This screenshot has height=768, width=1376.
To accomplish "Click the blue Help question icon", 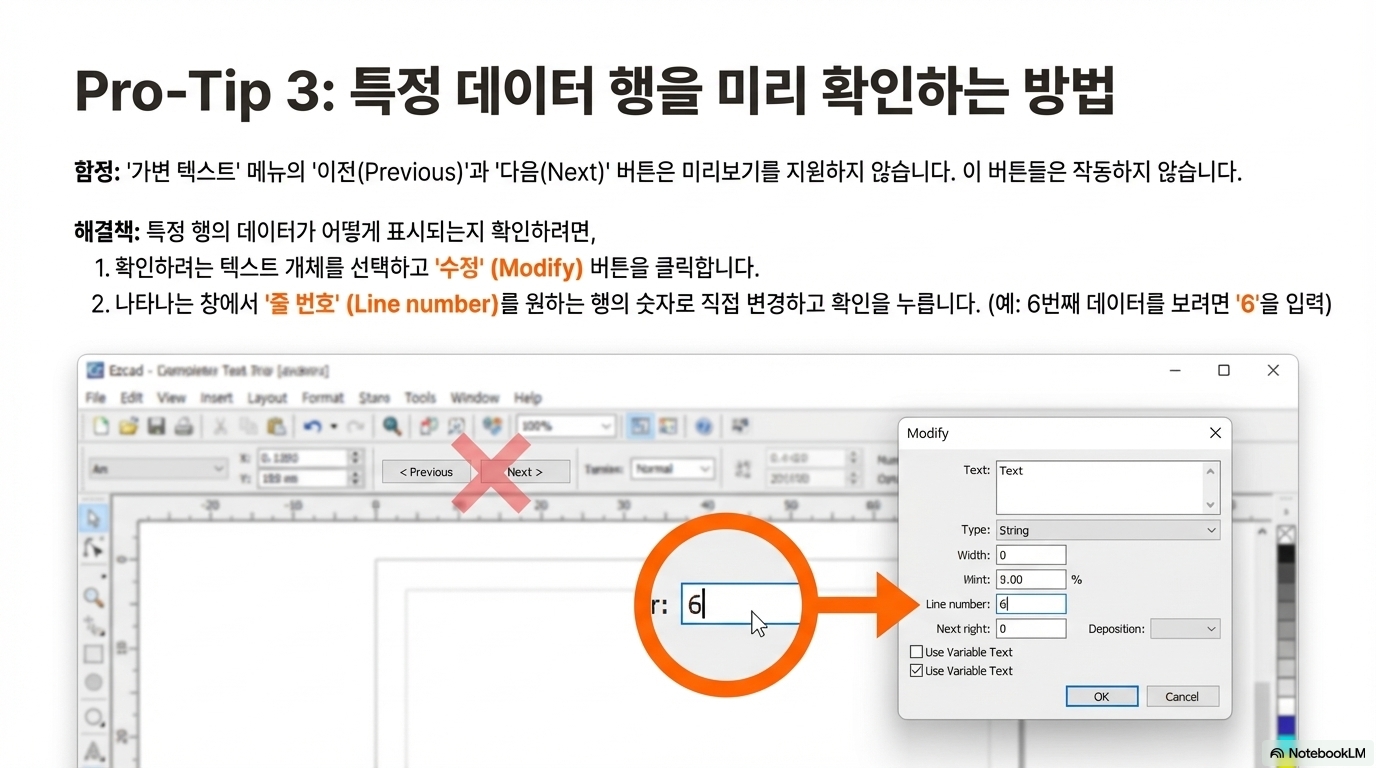I will coord(704,427).
